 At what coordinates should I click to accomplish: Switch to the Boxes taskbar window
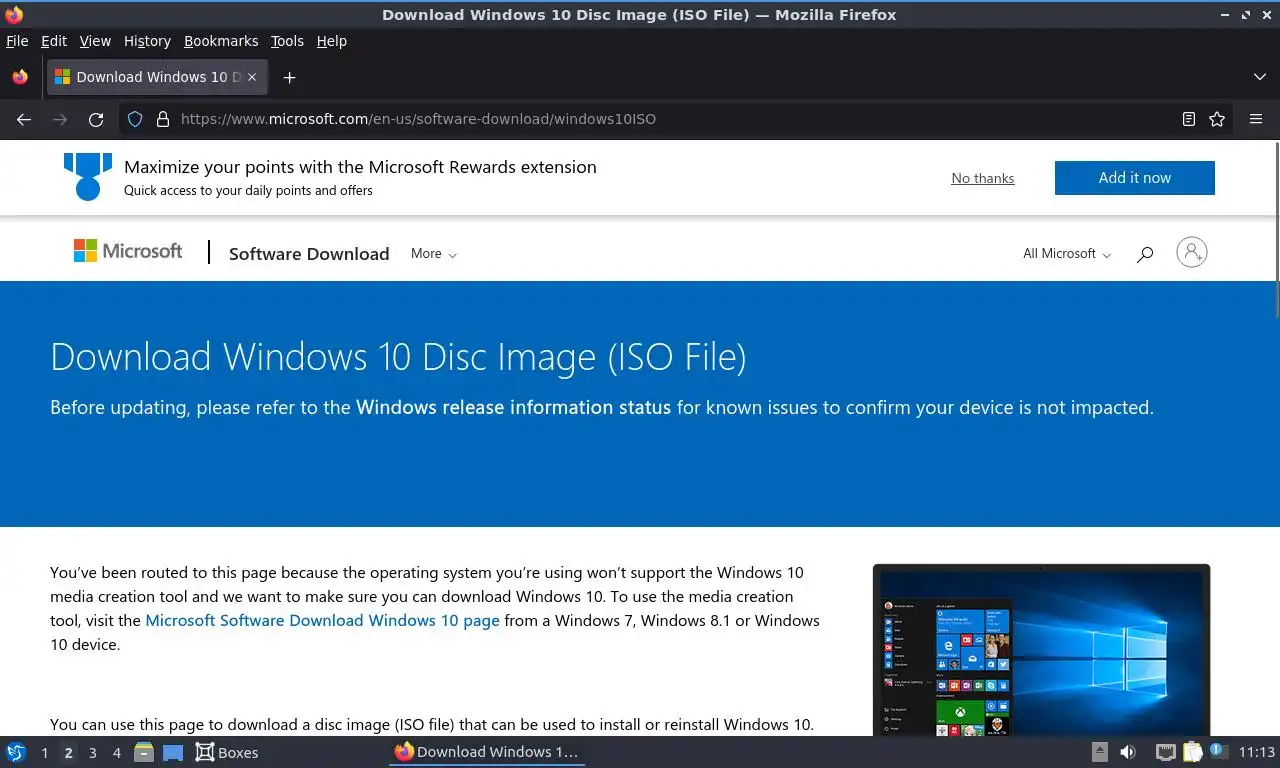point(227,752)
